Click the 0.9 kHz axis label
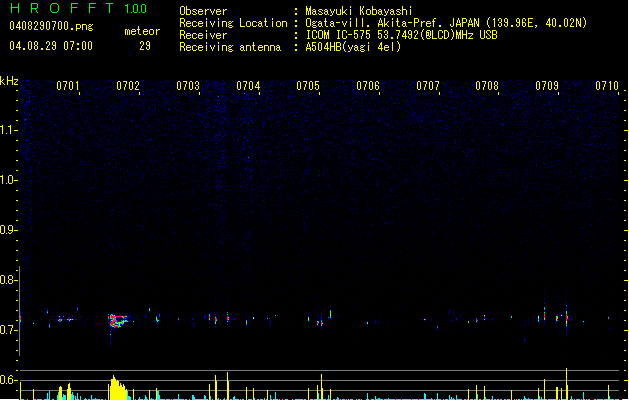Screen dimensions: 629x400 coord(8,230)
